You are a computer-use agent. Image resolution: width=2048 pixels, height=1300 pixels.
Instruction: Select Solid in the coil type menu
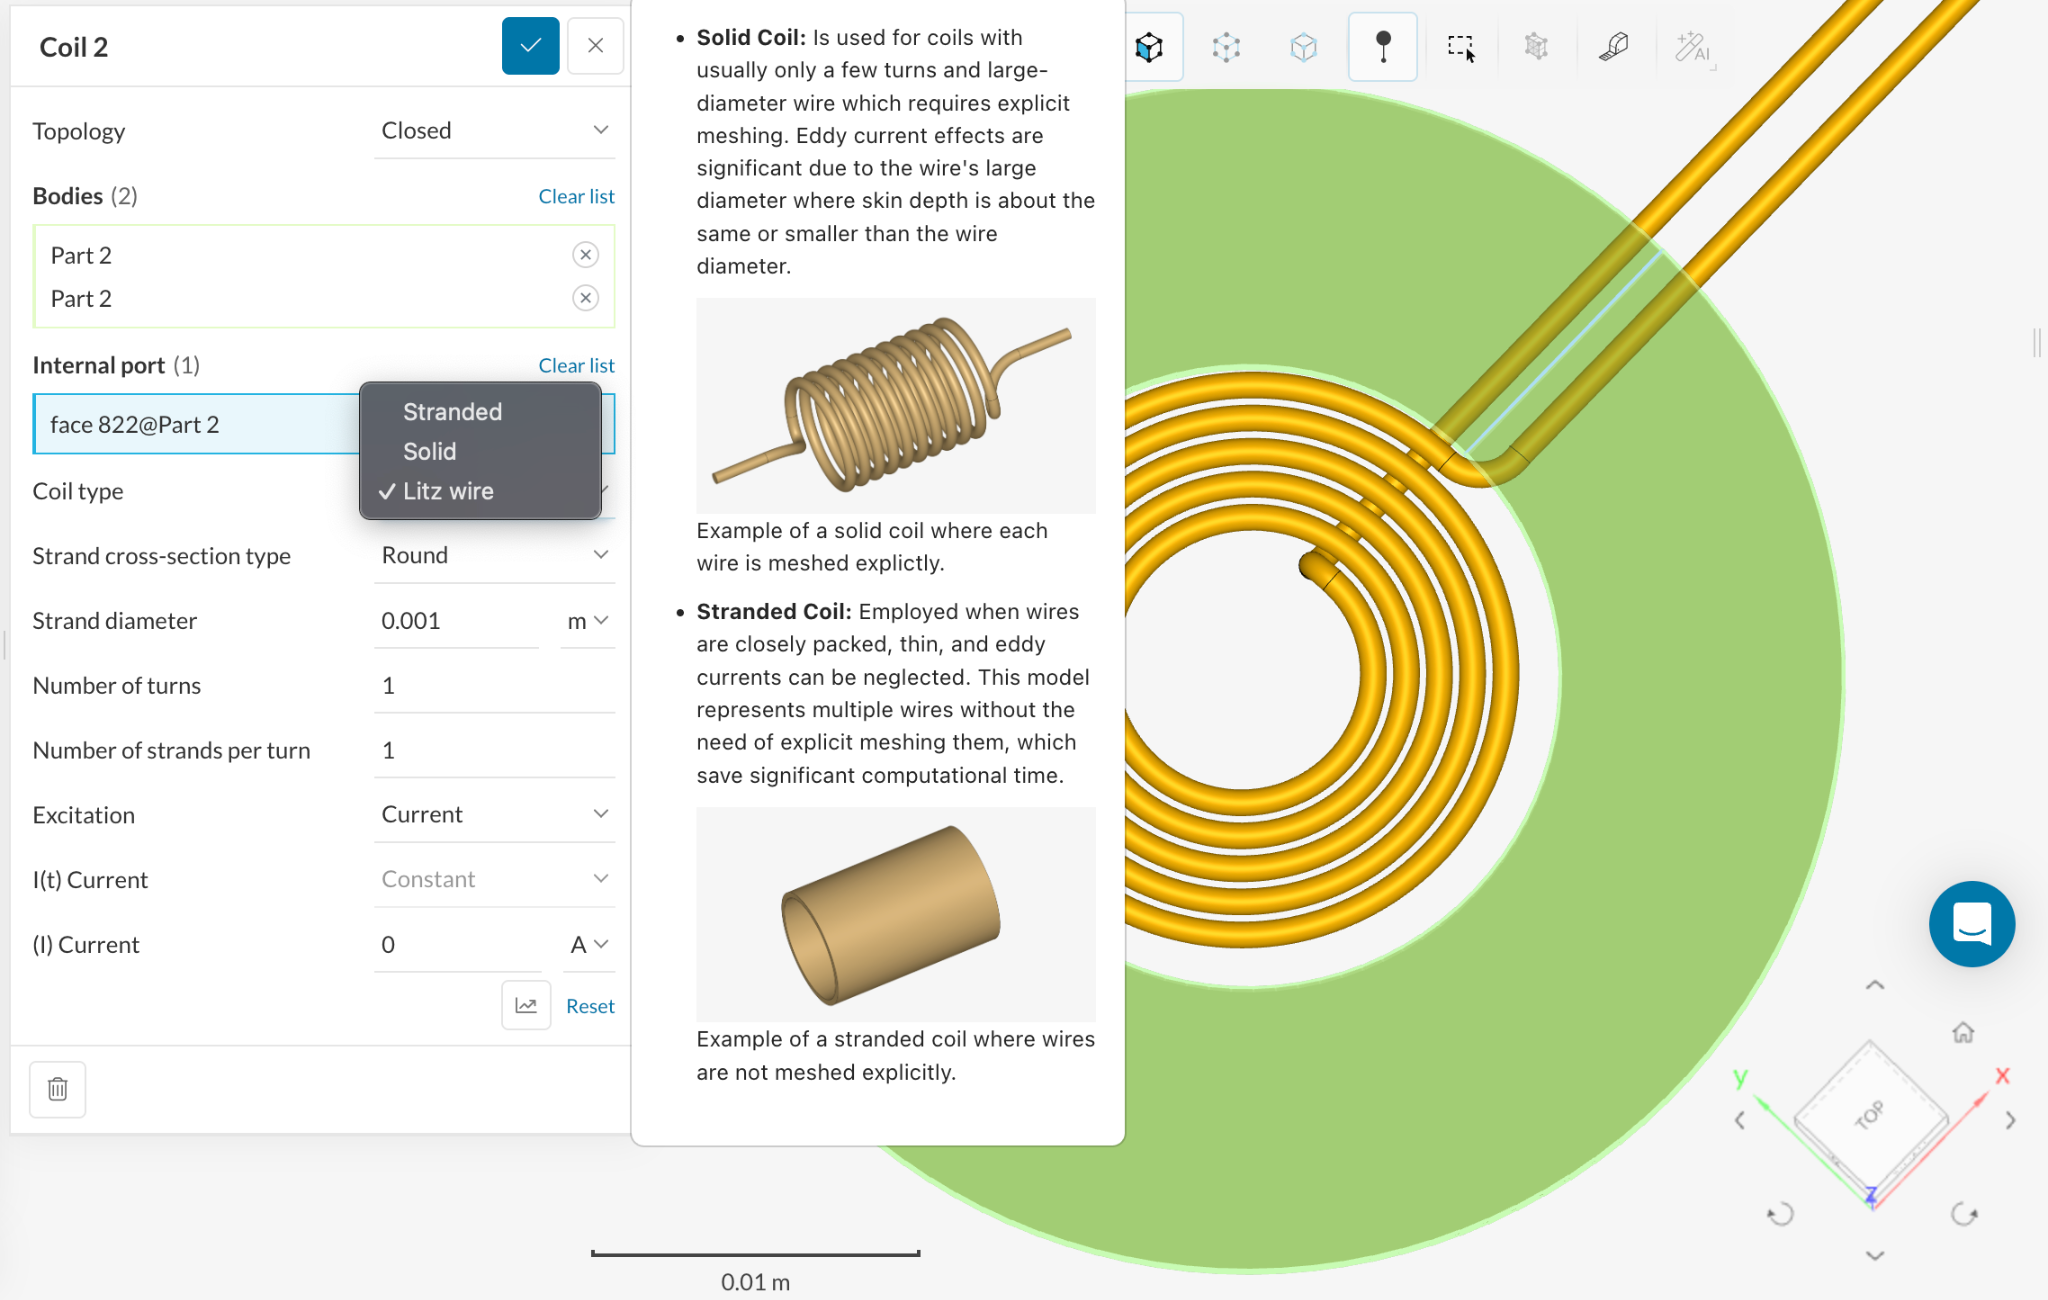(x=430, y=450)
